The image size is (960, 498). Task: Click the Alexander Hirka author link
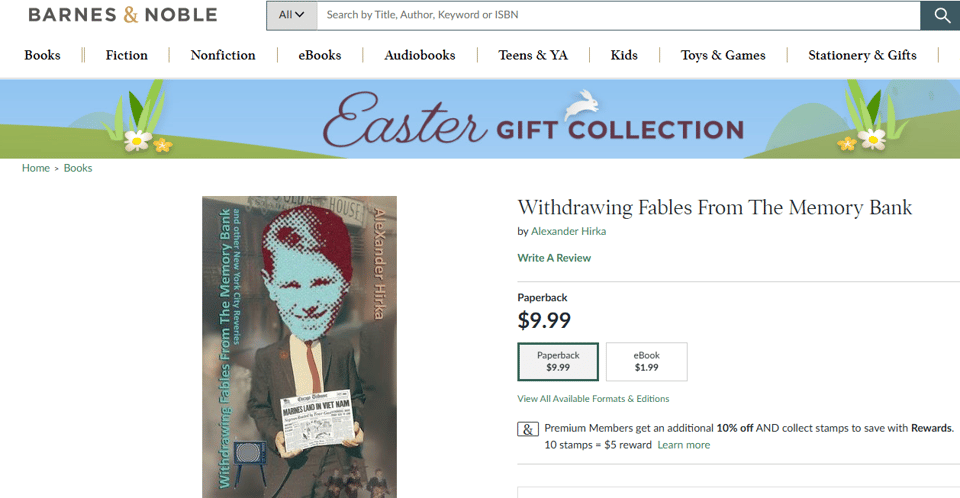click(x=568, y=231)
